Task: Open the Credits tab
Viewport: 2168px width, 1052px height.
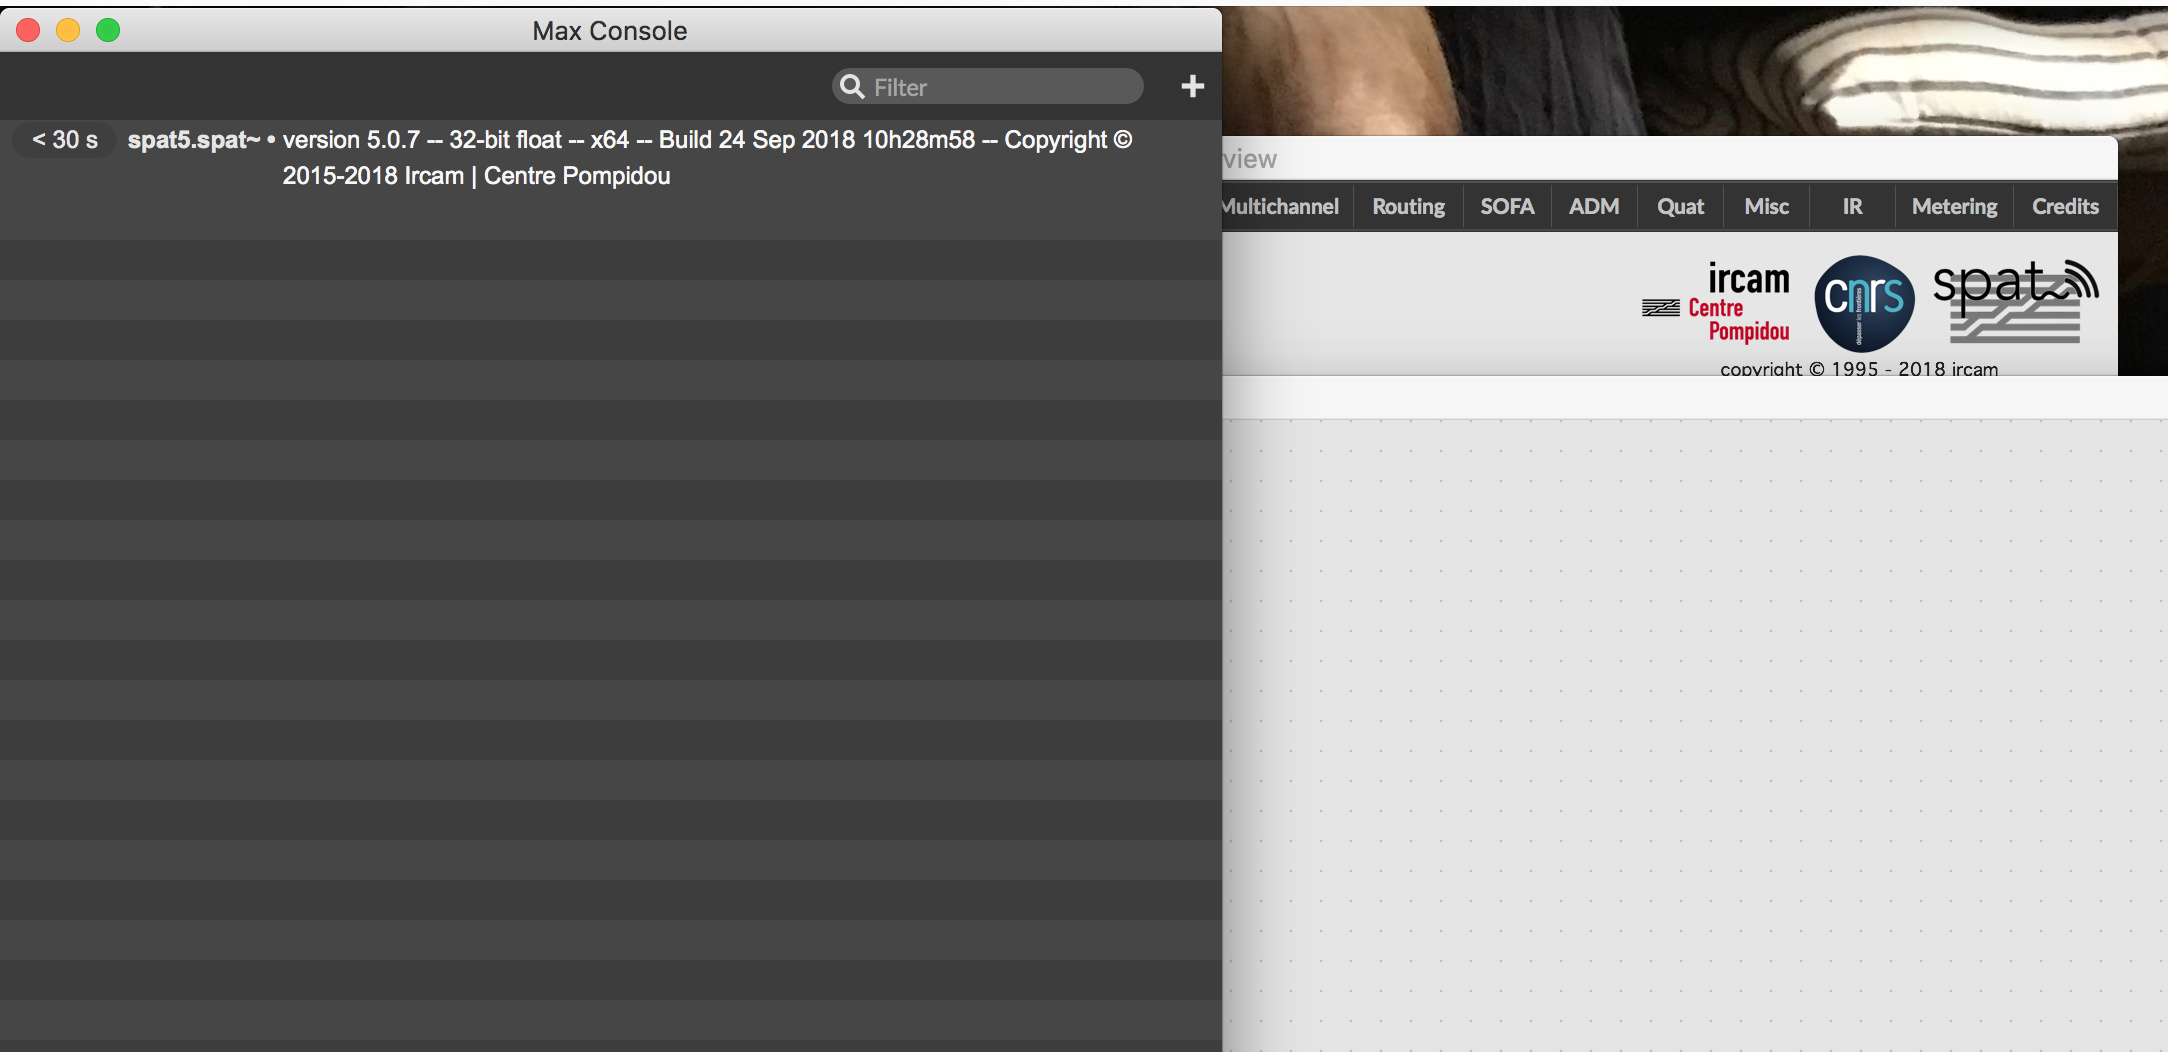Action: coord(2065,206)
